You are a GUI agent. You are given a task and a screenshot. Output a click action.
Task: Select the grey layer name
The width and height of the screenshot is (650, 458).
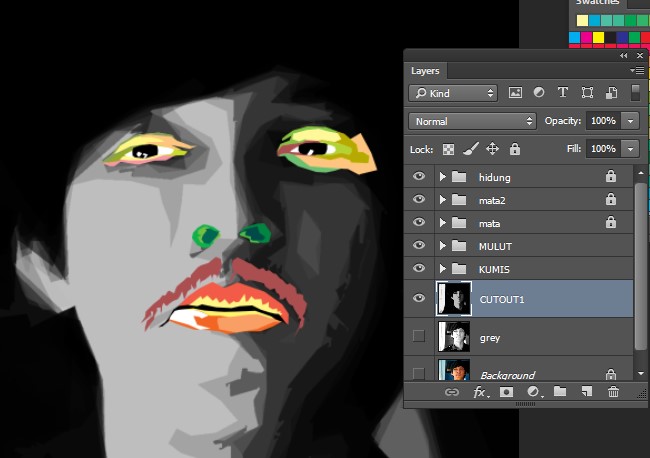pyautogui.click(x=490, y=338)
